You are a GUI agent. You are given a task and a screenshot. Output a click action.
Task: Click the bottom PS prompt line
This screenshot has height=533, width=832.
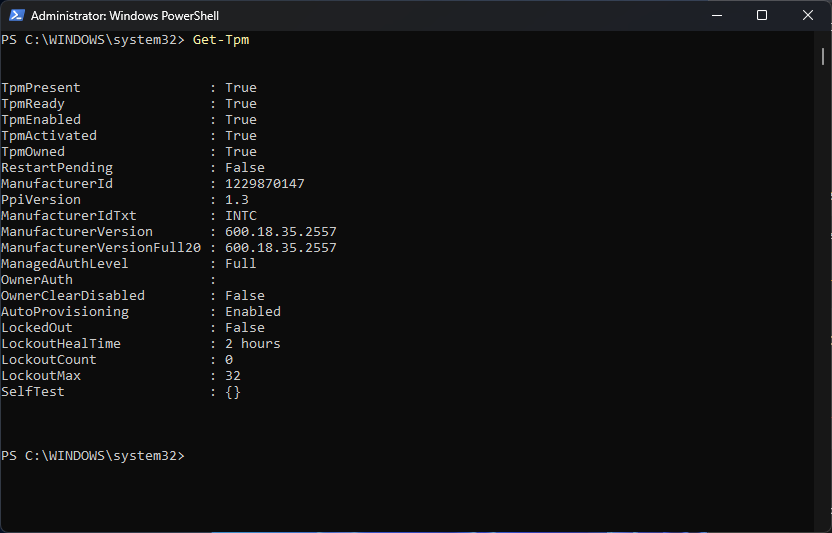(93, 456)
